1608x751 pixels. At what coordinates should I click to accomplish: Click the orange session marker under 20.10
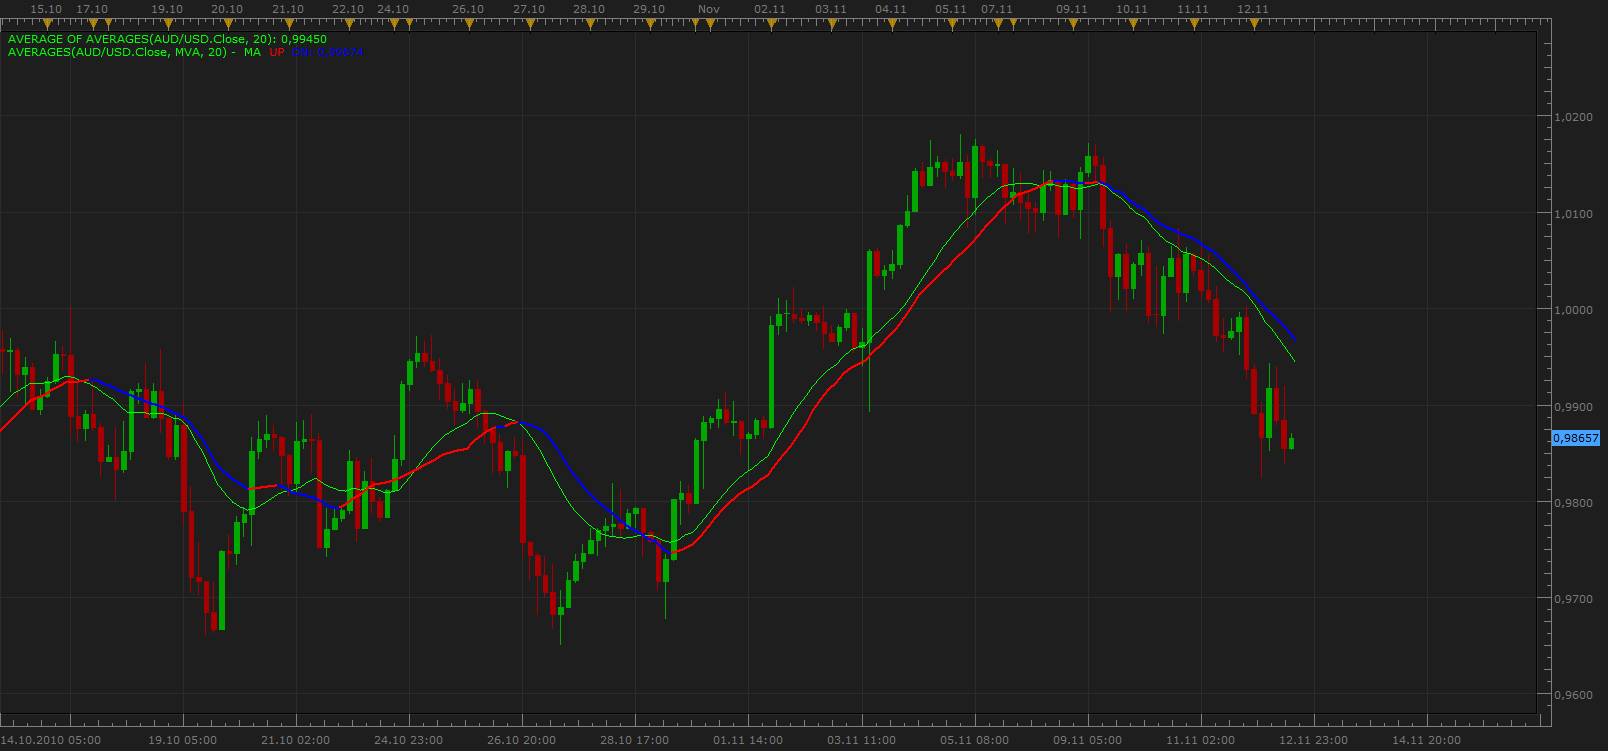click(227, 23)
